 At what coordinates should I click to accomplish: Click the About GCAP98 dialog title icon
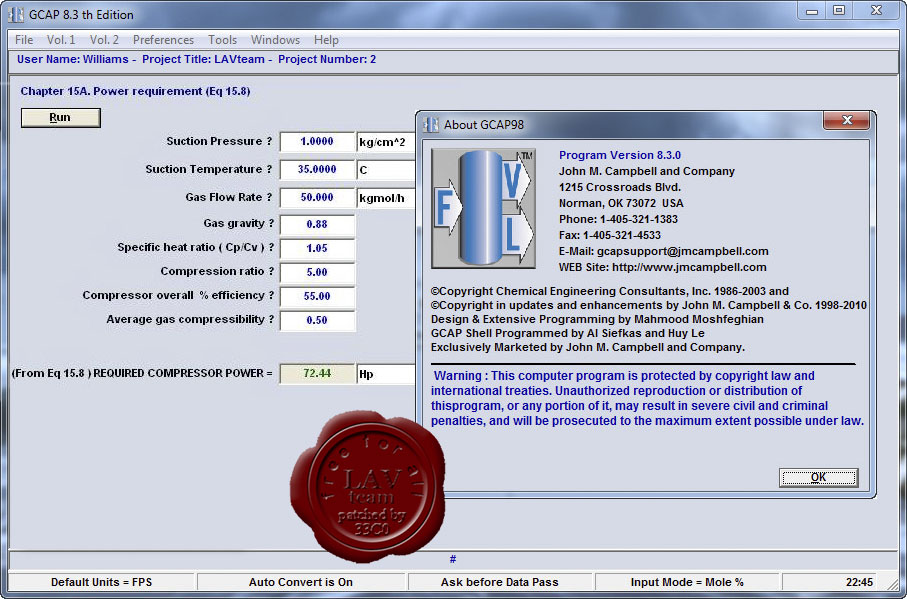431,124
